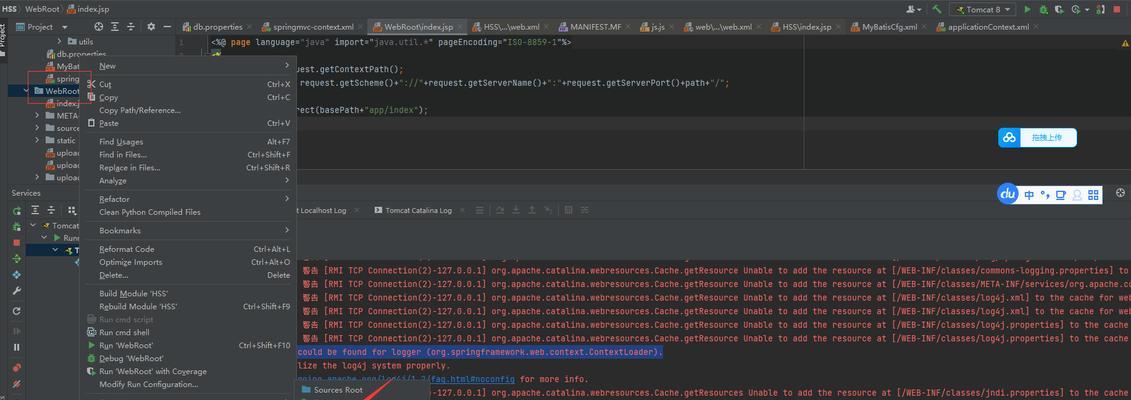Click the Run with Coverage toolbar icon
1131x400 pixels.
coord(1060,9)
